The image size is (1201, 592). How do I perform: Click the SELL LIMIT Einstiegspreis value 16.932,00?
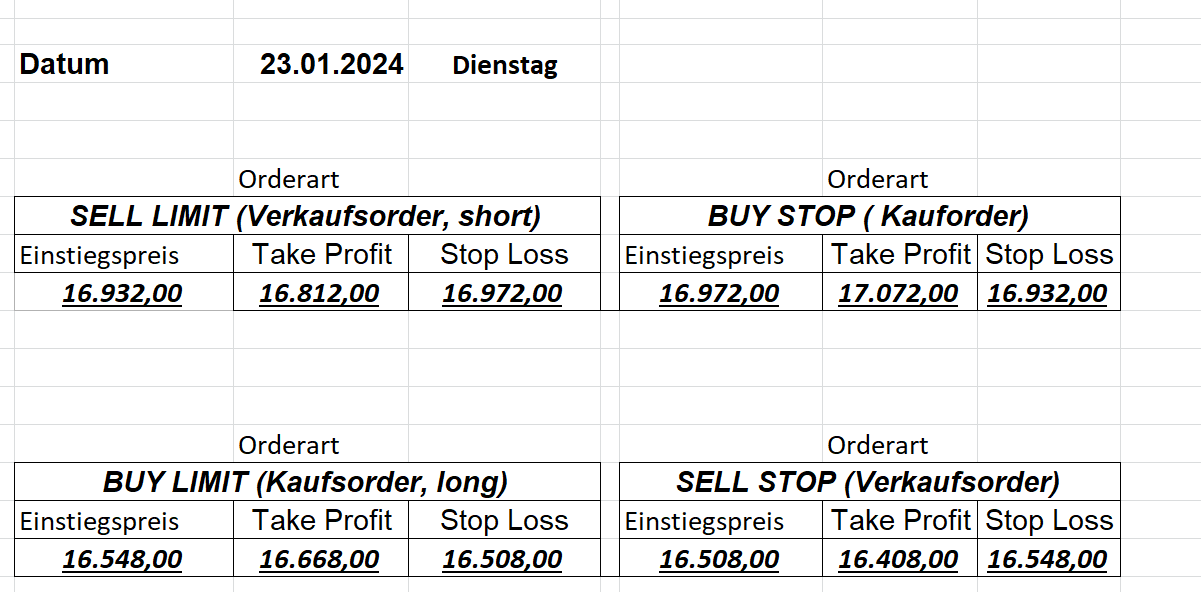122,294
